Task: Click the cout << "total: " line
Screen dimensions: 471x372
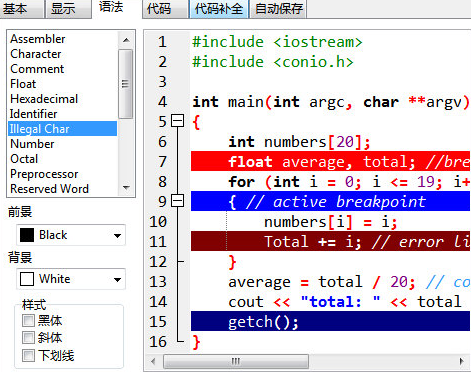Action: coord(345,302)
